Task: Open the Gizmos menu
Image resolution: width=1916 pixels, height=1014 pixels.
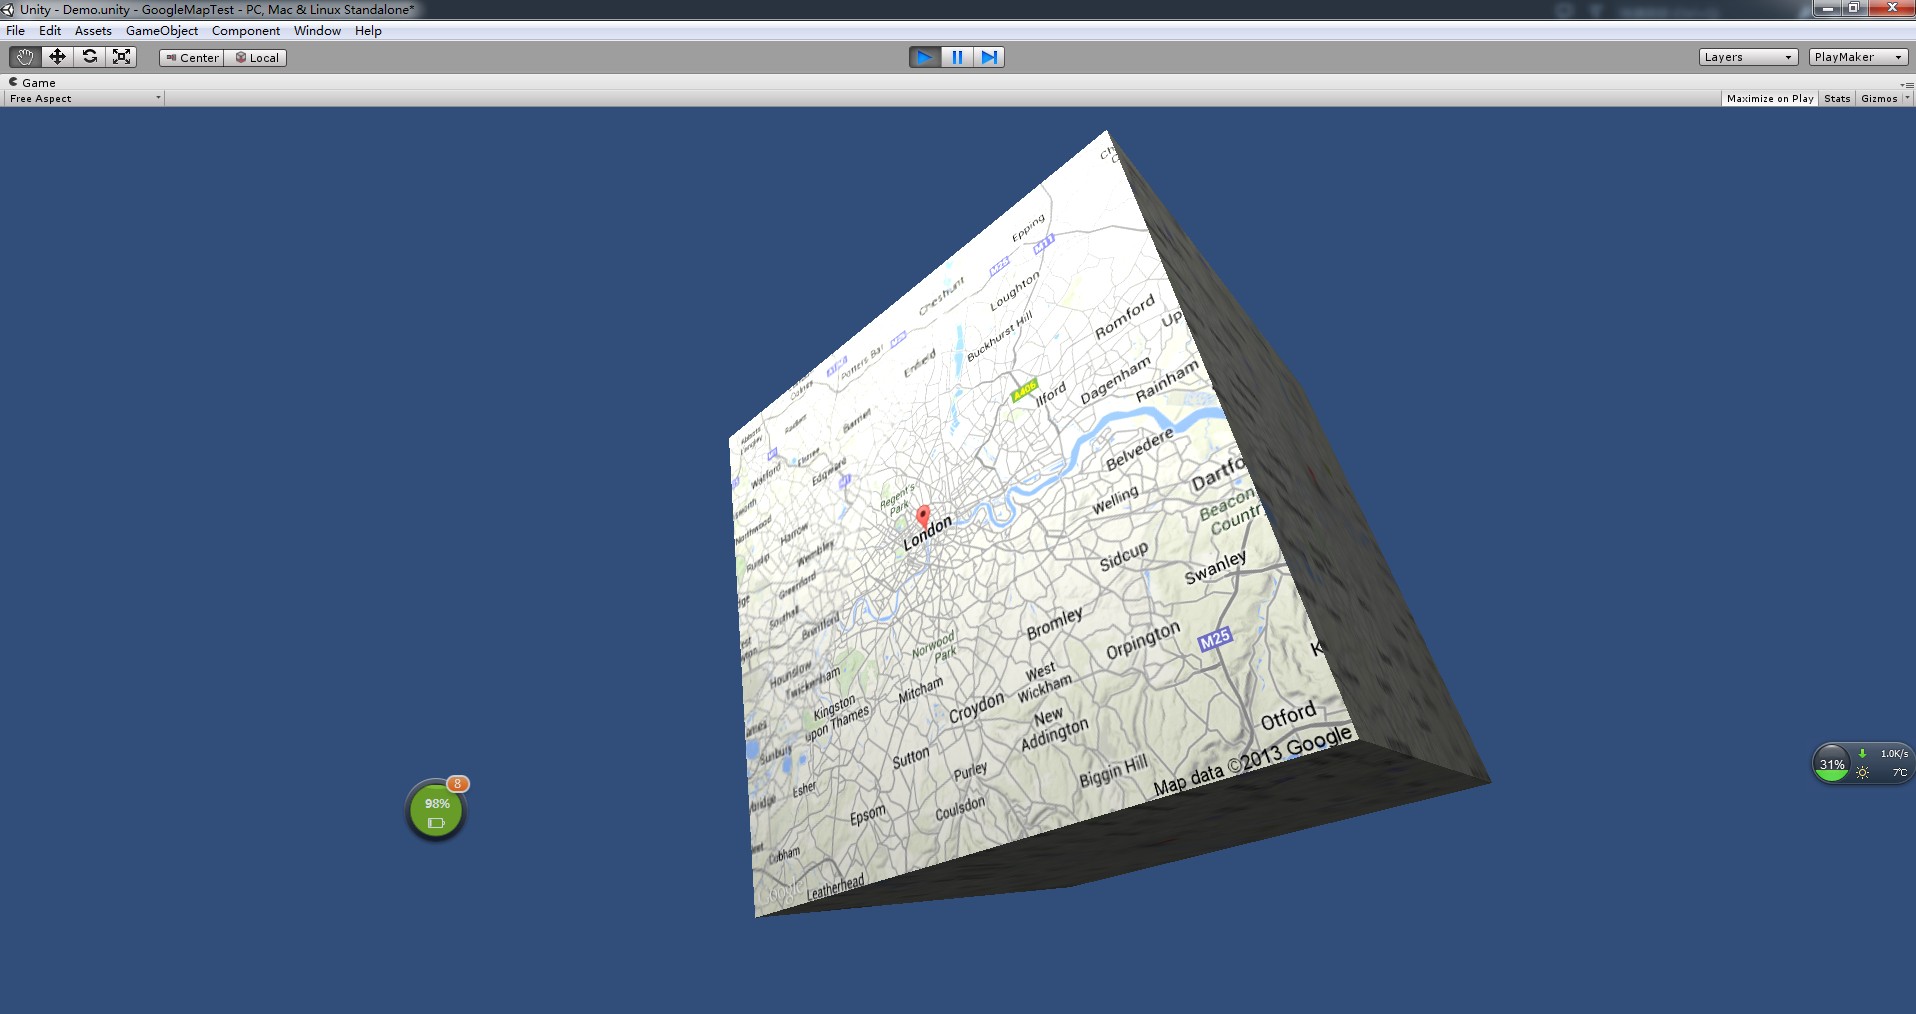Action: click(1884, 98)
